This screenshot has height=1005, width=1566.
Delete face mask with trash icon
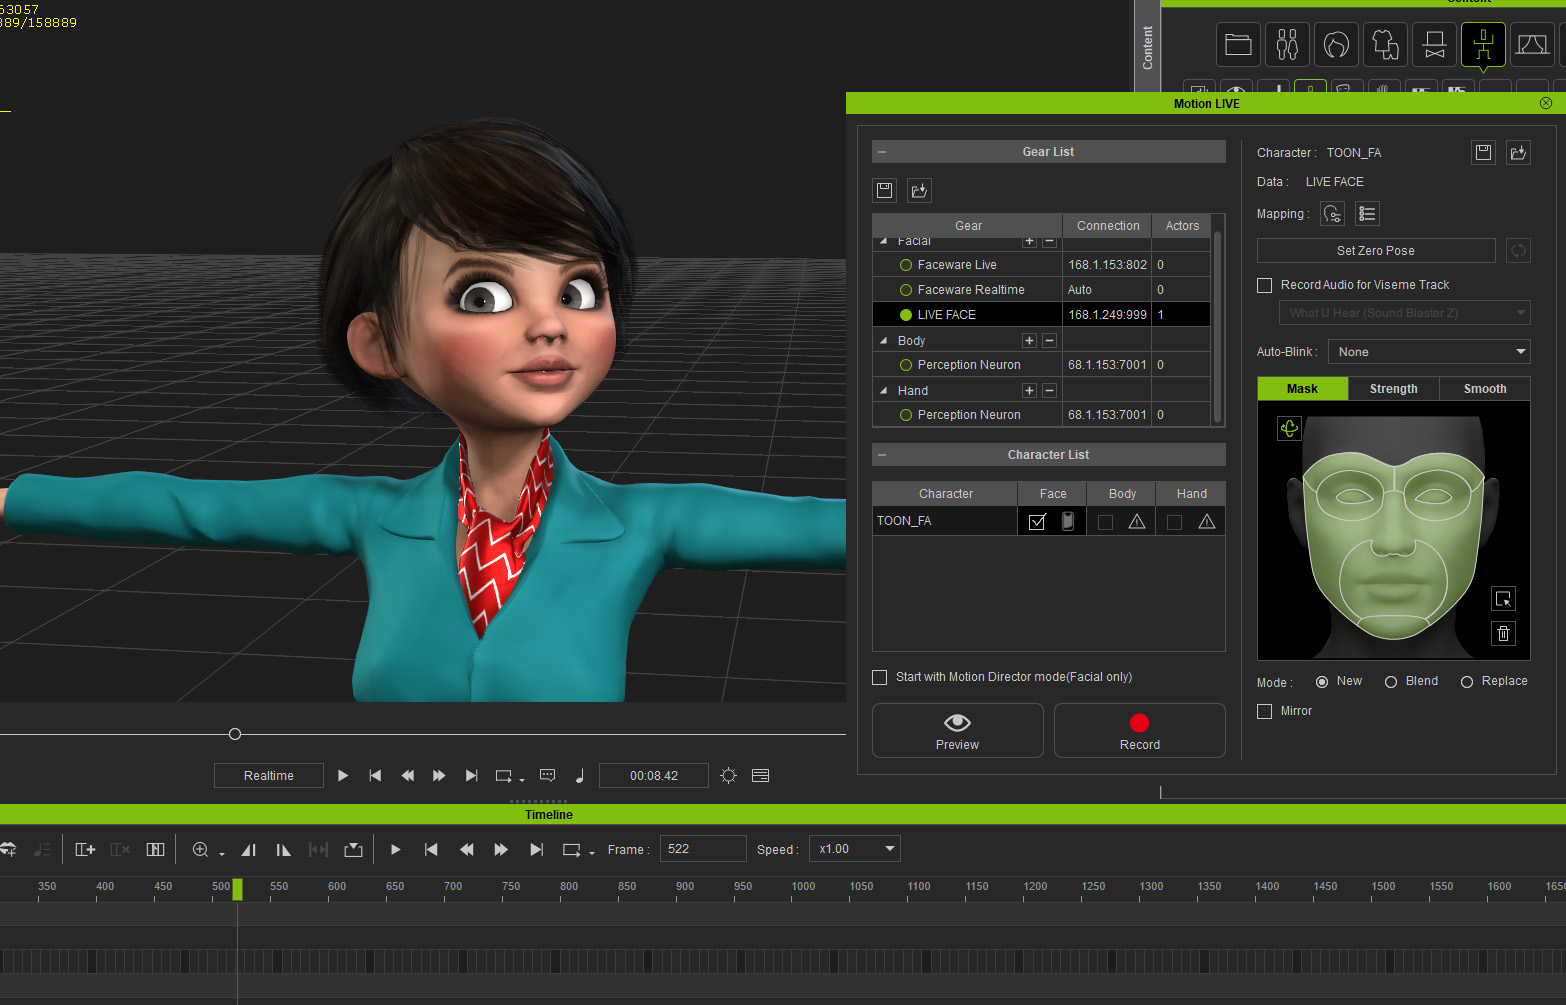click(x=1503, y=633)
